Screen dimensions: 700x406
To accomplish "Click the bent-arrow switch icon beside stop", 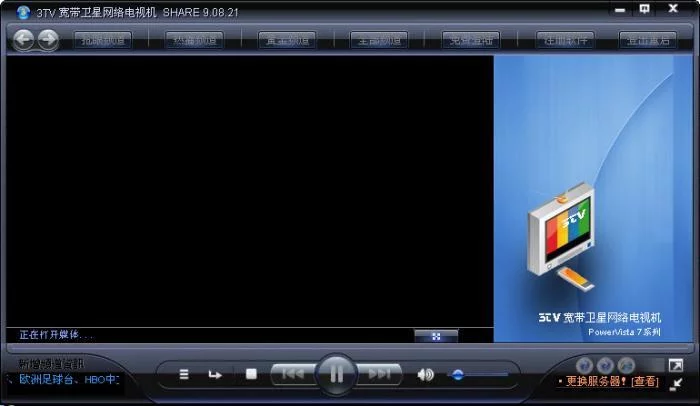I will (215, 374).
